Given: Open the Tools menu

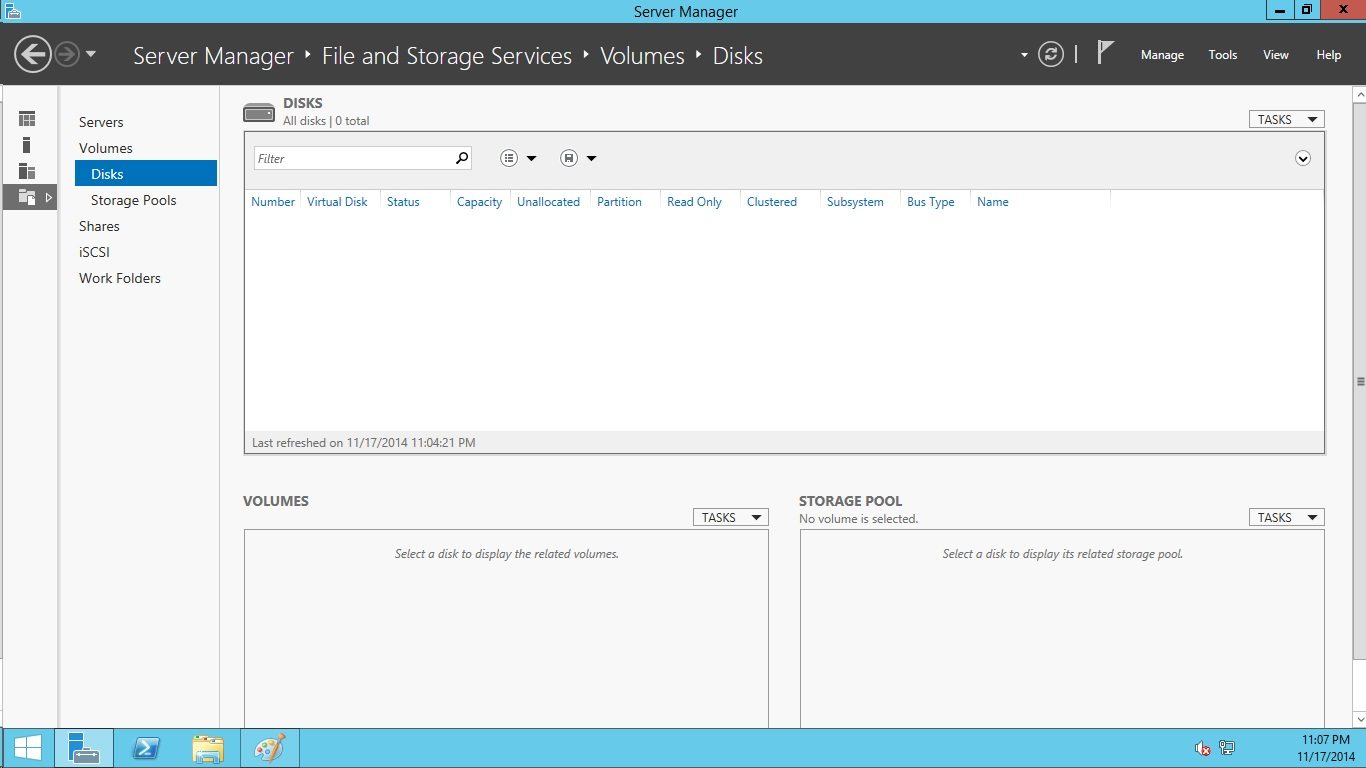Looking at the screenshot, I should pyautogui.click(x=1223, y=55).
